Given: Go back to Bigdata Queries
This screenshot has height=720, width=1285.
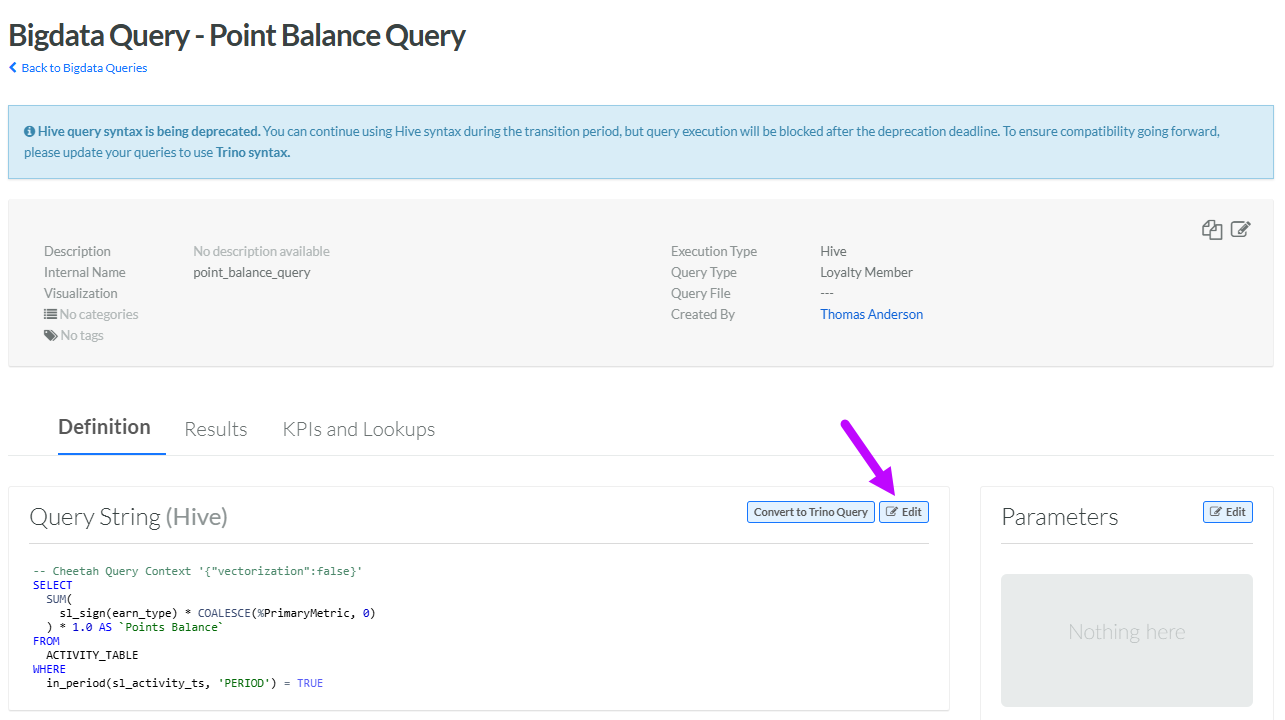Looking at the screenshot, I should [78, 68].
